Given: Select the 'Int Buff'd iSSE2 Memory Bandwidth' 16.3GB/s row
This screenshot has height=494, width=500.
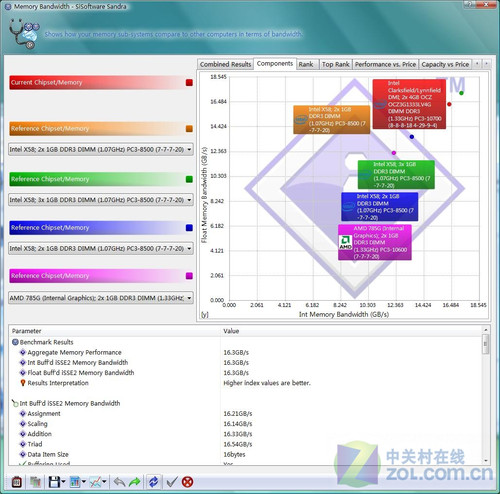Looking at the screenshot, I should pyautogui.click(x=245, y=362).
